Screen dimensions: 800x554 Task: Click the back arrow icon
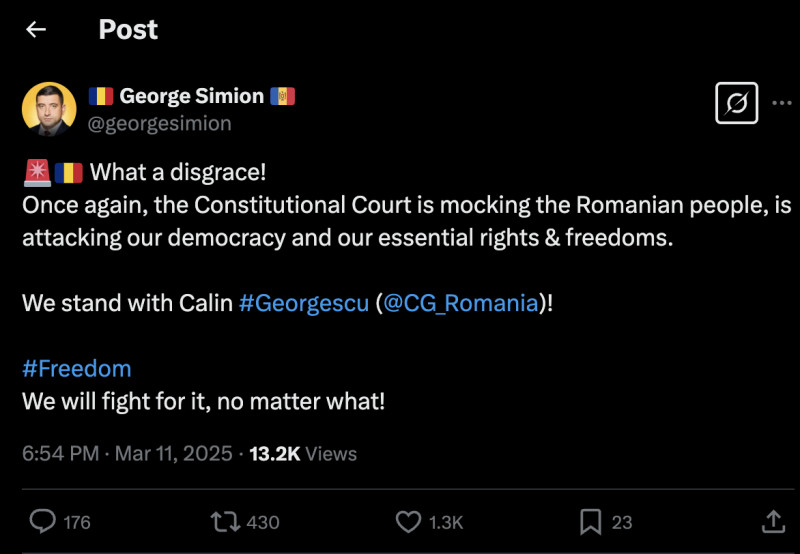[x=36, y=29]
